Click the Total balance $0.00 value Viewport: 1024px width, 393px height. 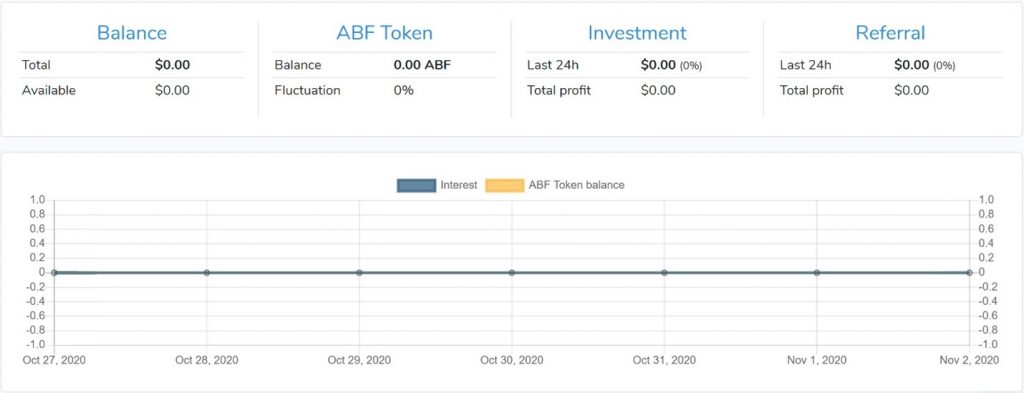[172, 65]
